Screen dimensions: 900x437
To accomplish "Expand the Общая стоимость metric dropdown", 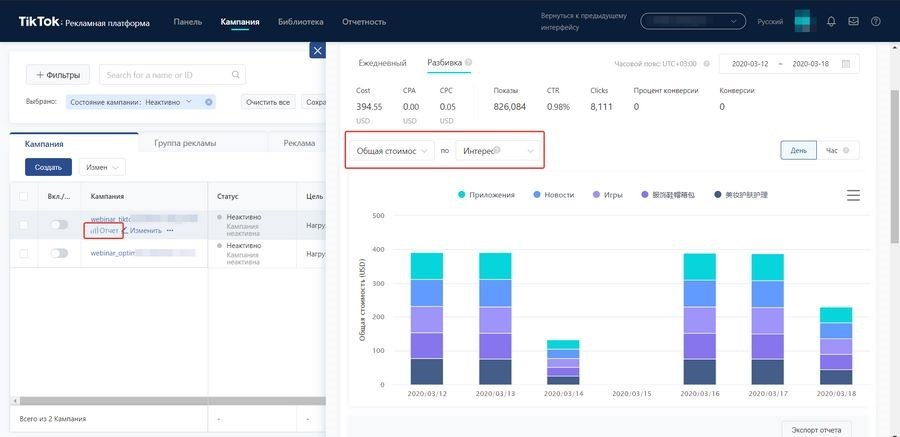I will 392,150.
